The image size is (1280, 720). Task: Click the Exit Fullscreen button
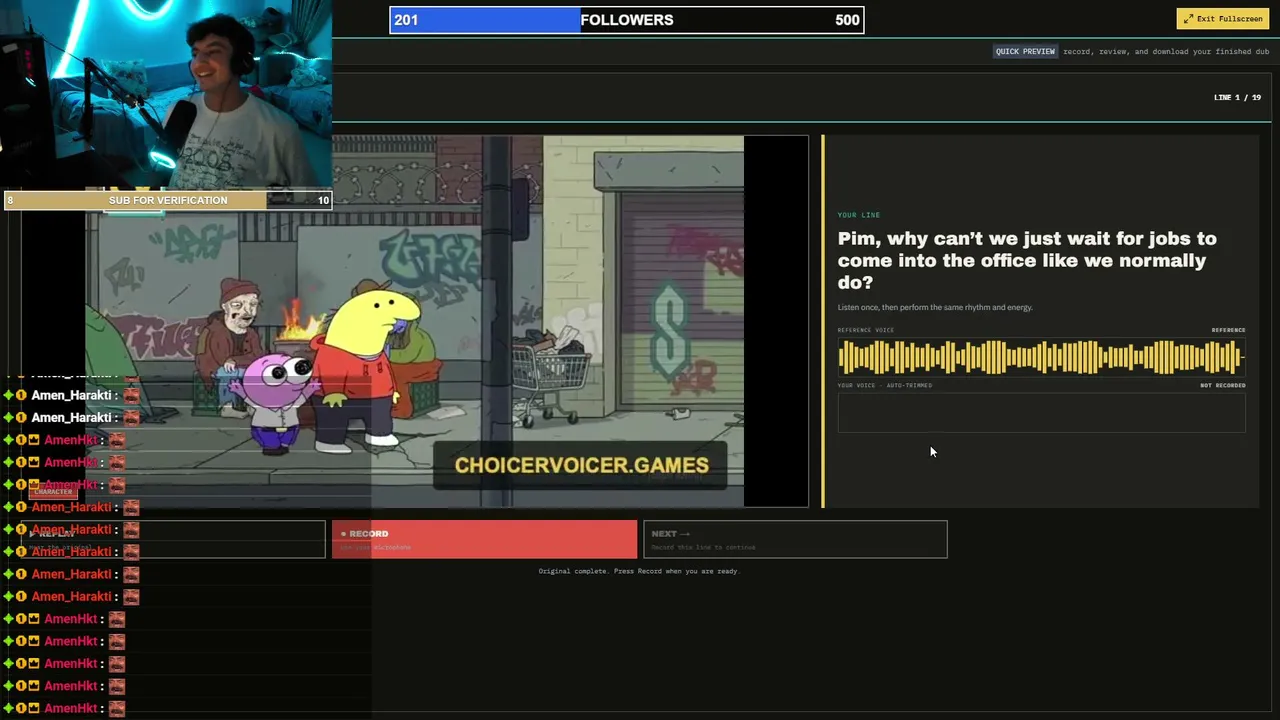coord(1223,19)
